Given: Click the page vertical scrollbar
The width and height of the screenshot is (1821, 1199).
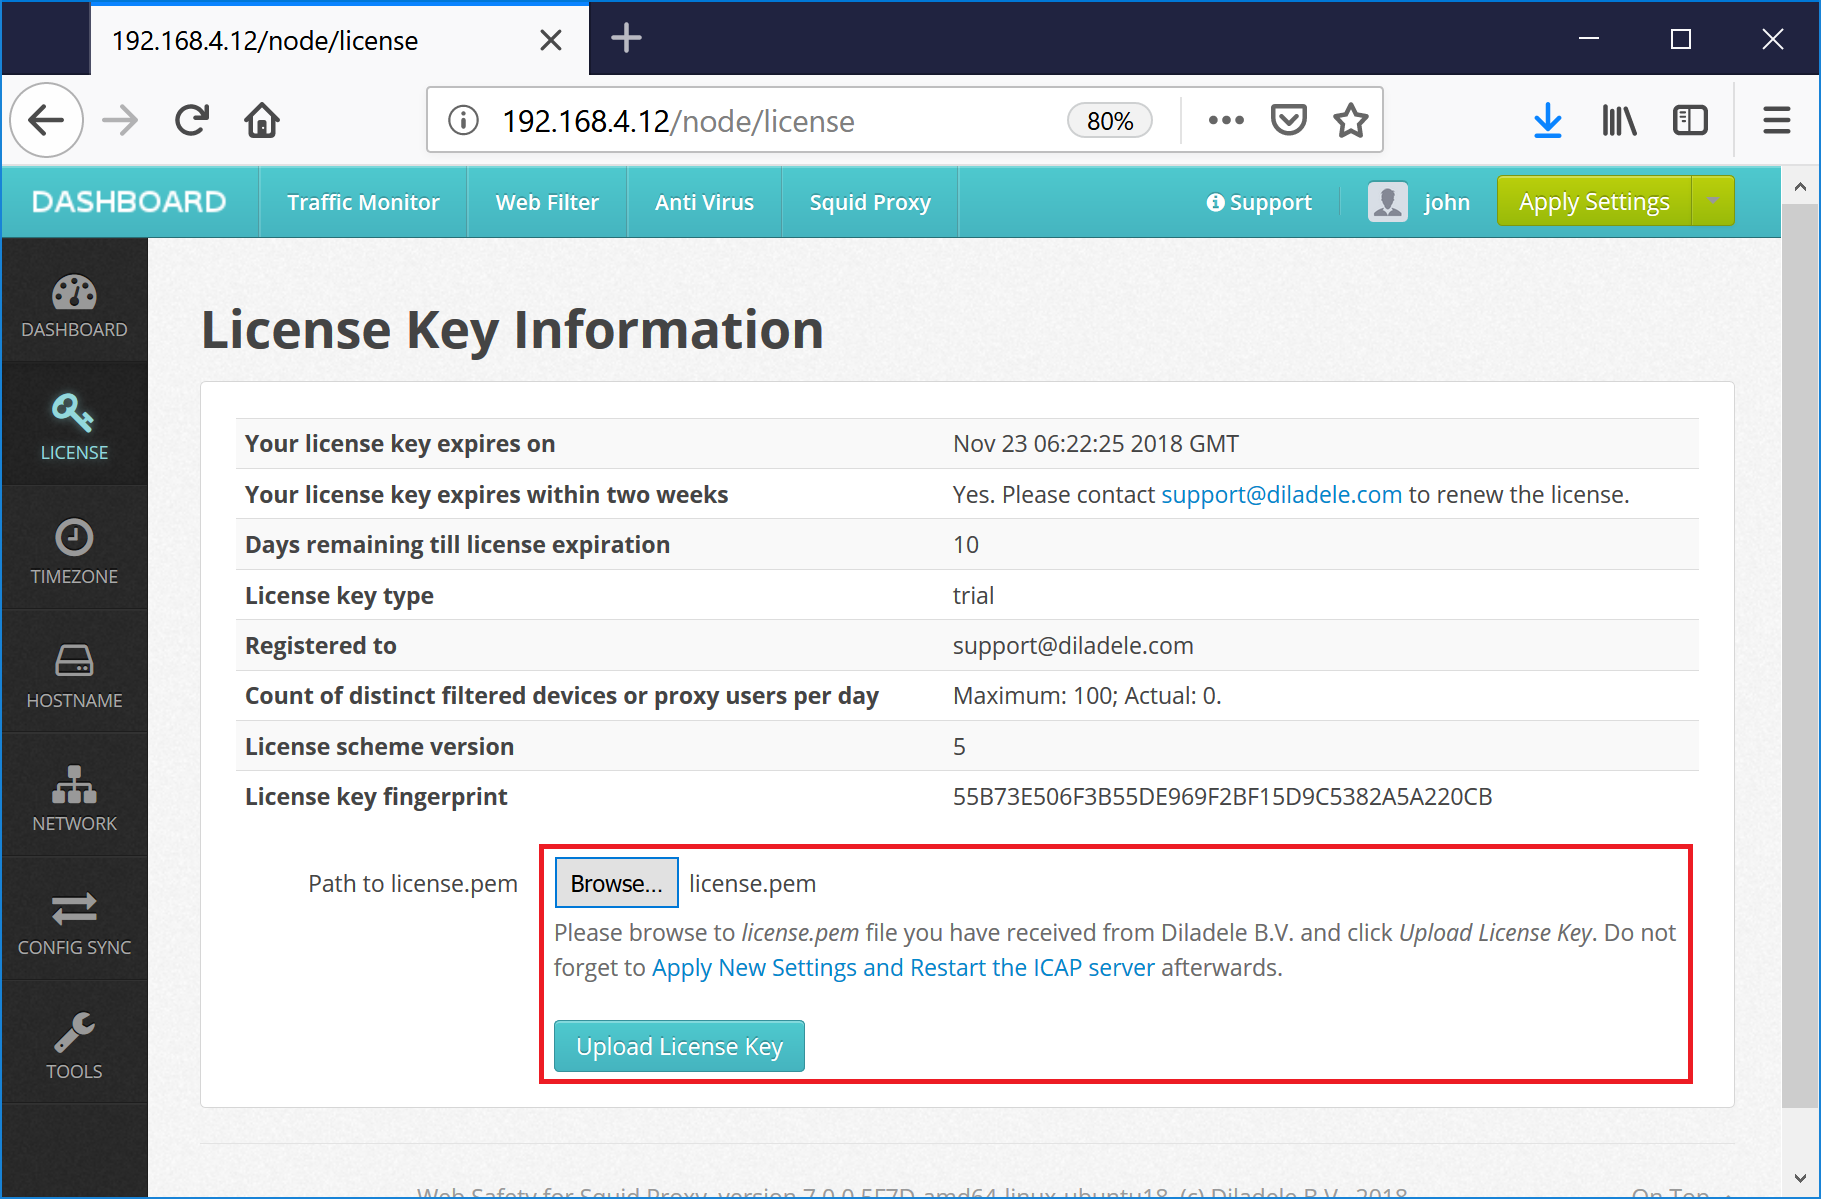Looking at the screenshot, I should 1800,656.
